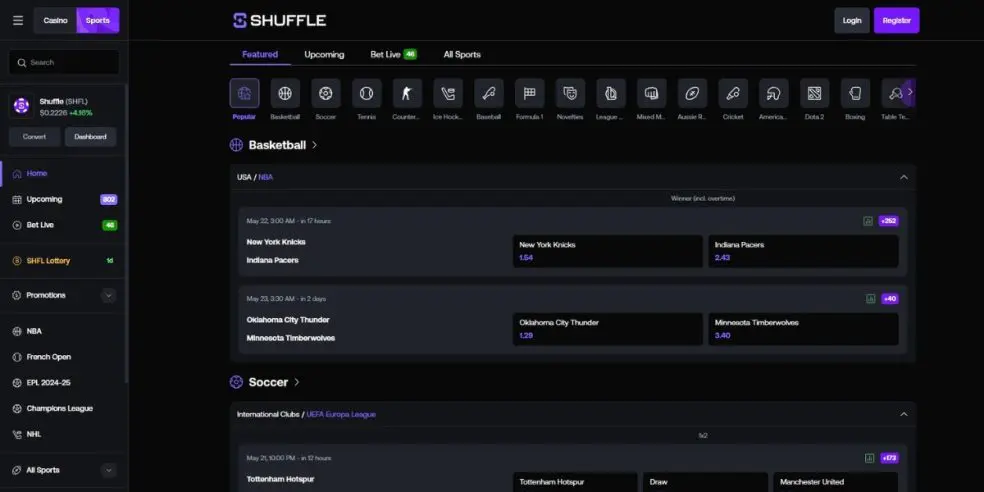Select the Formula 1 category icon
984x492 pixels.
coord(530,94)
